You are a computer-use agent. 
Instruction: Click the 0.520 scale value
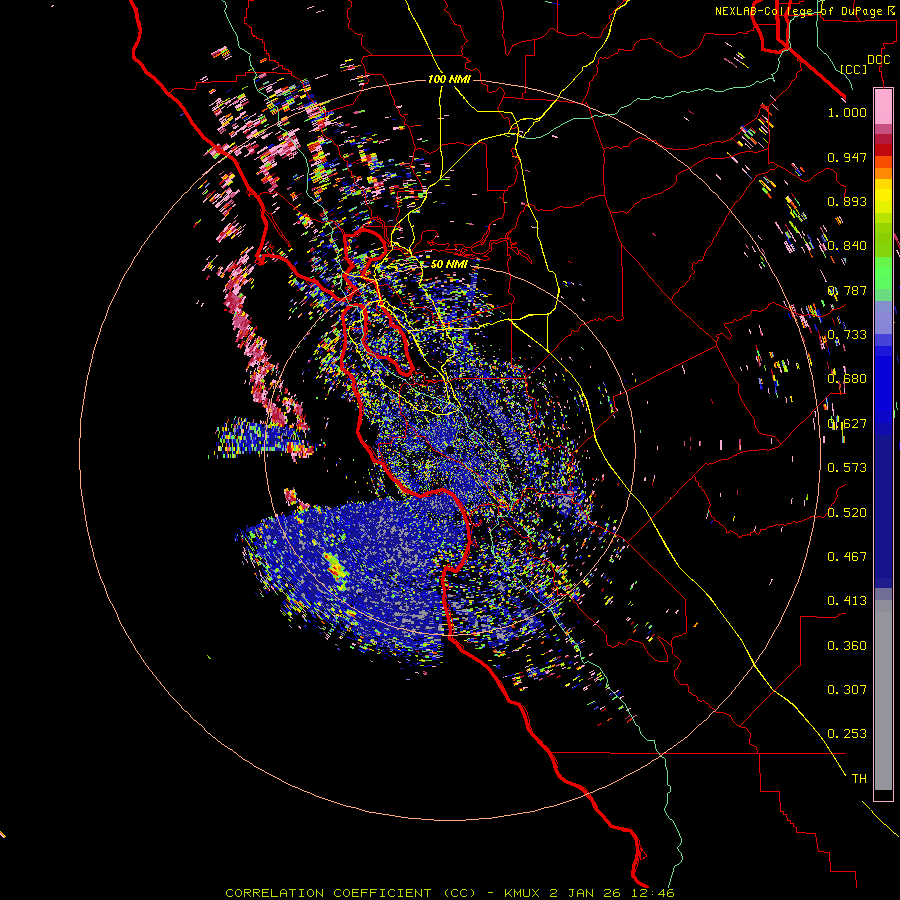[847, 513]
